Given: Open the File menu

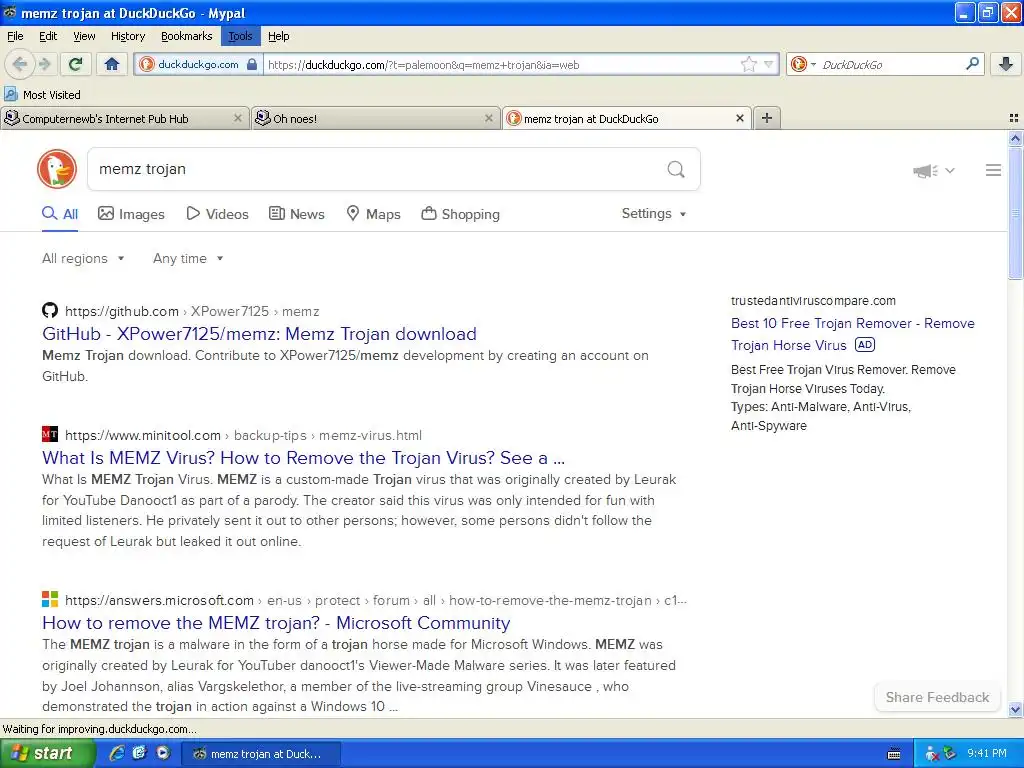Looking at the screenshot, I should tap(15, 36).
